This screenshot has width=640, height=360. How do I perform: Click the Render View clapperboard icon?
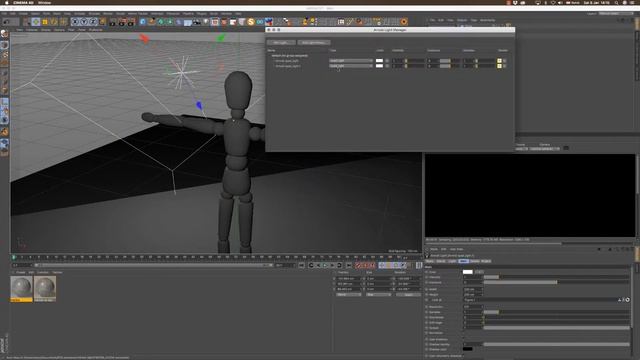click(113, 22)
